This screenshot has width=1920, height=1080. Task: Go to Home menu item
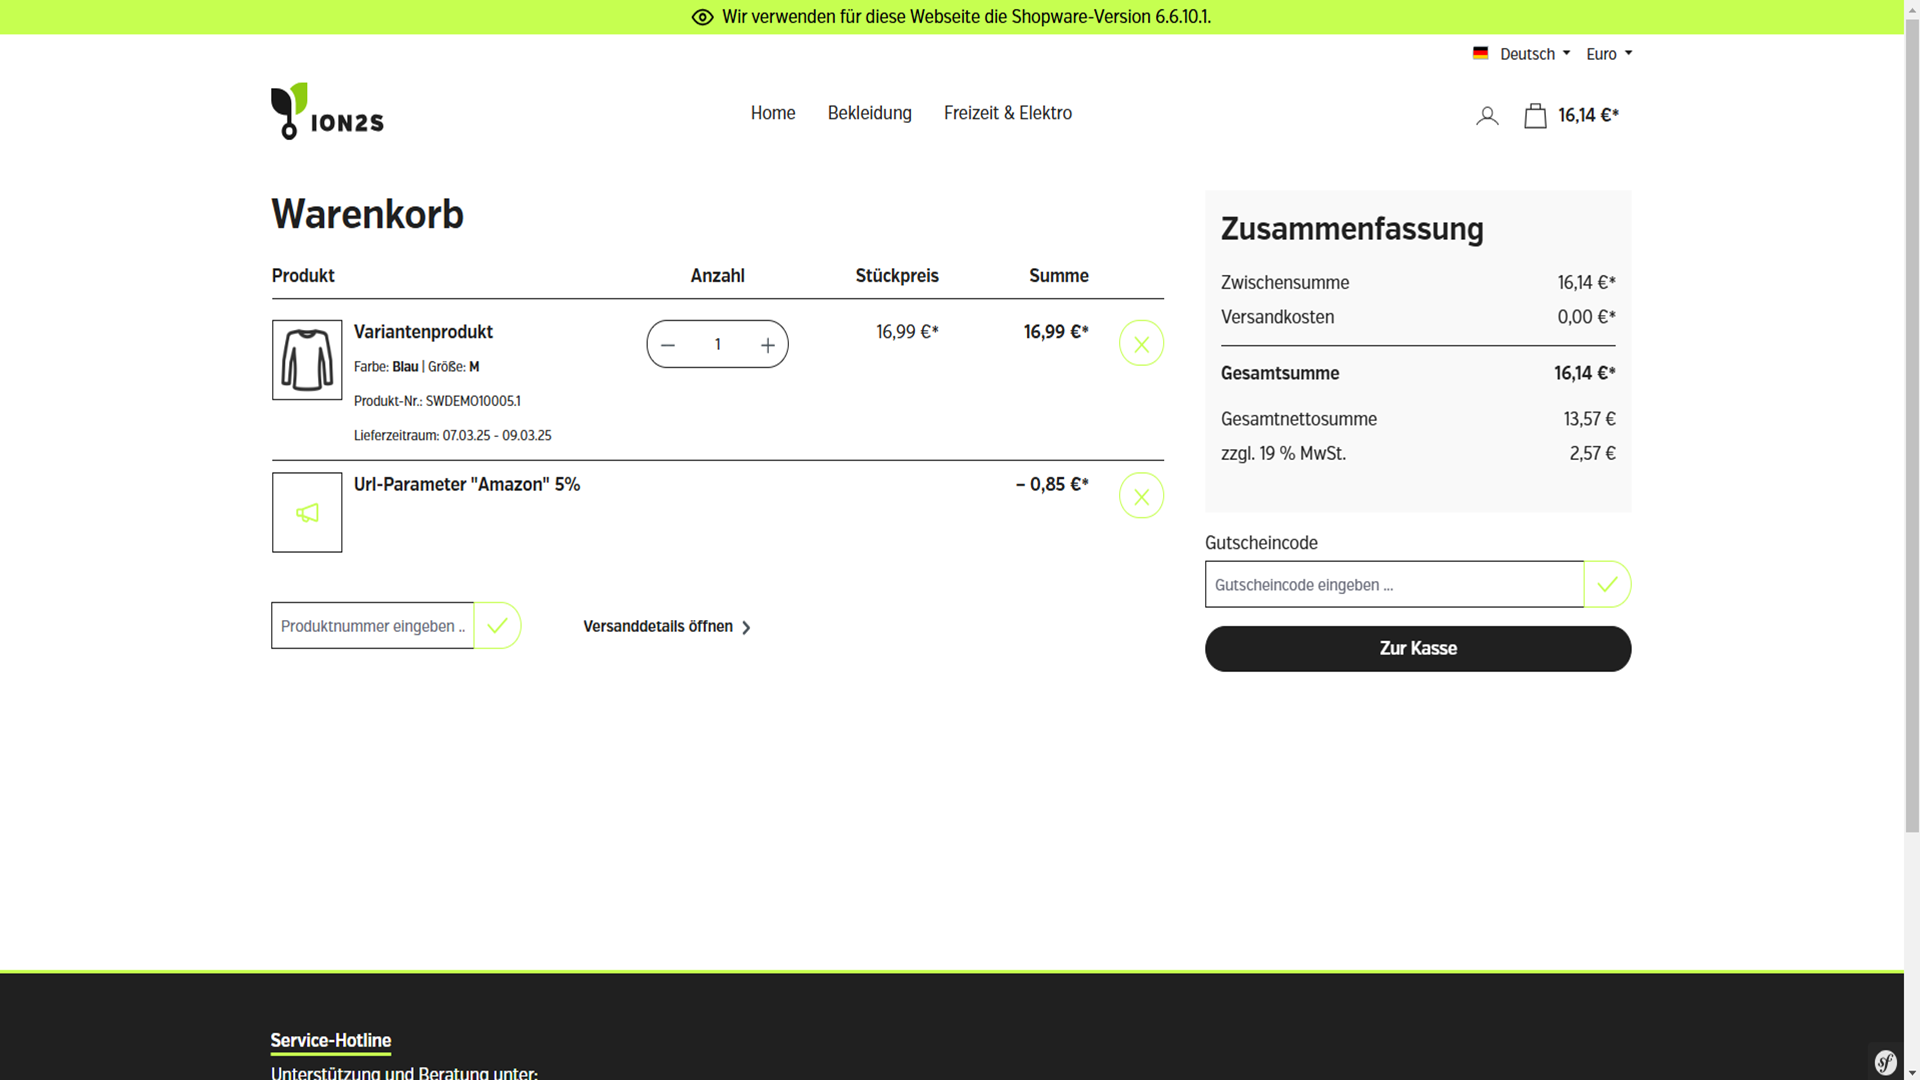point(773,113)
